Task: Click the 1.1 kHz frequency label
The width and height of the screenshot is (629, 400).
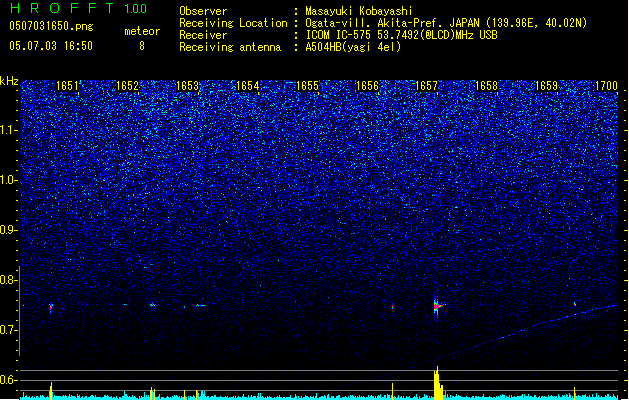Action: point(9,130)
